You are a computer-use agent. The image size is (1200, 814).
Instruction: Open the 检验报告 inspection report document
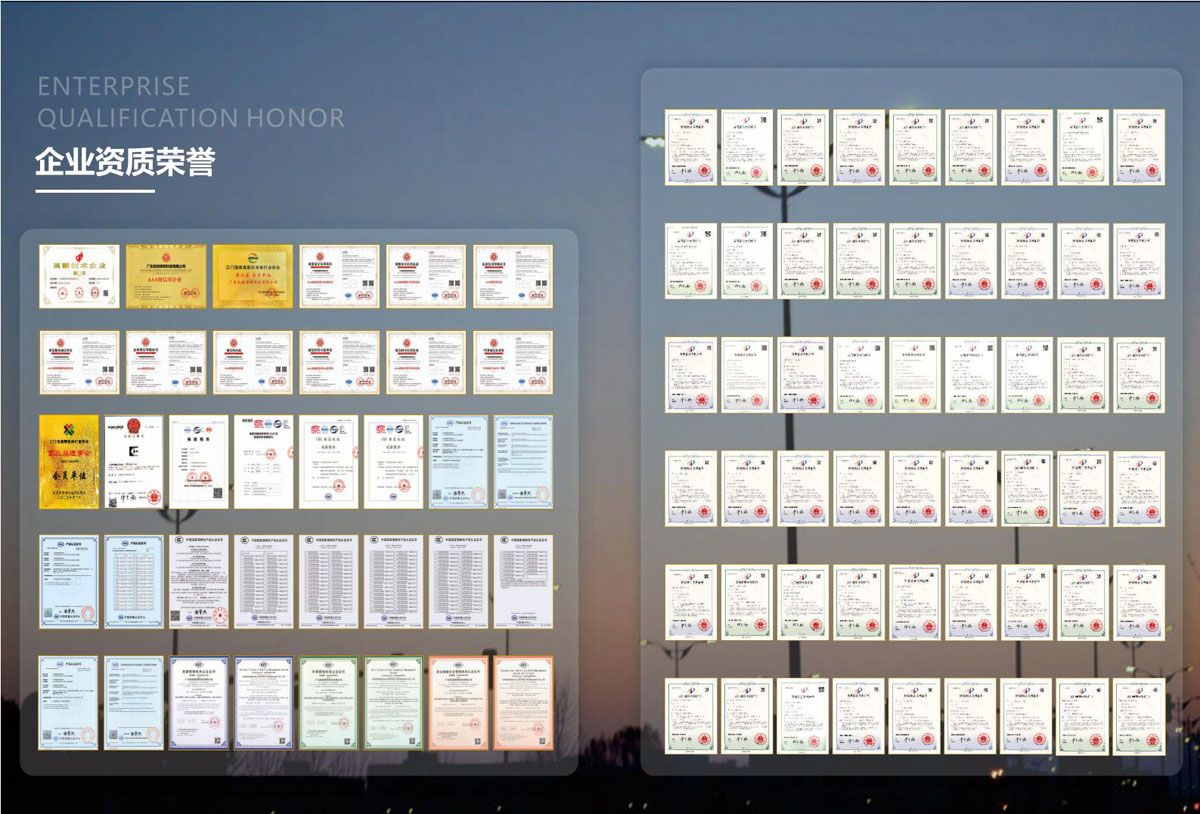pyautogui.click(x=198, y=461)
